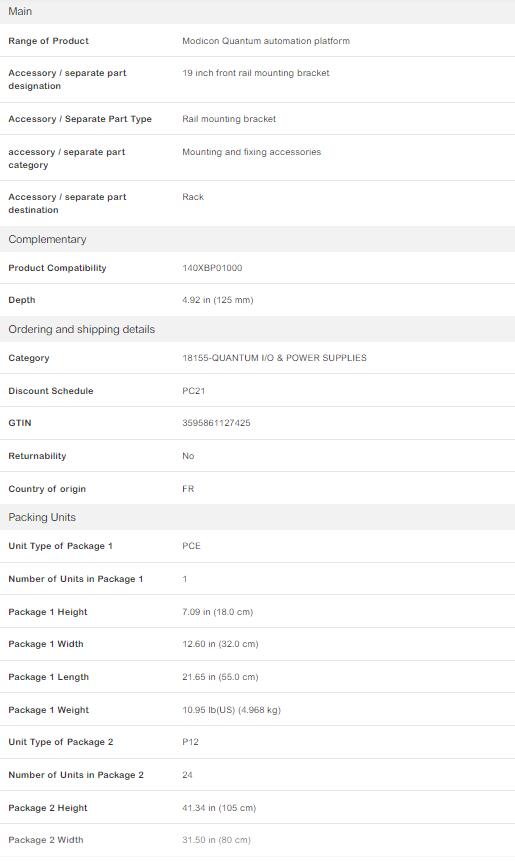Toggle the Packing Units section header
The image size is (515, 861).
pos(258,517)
